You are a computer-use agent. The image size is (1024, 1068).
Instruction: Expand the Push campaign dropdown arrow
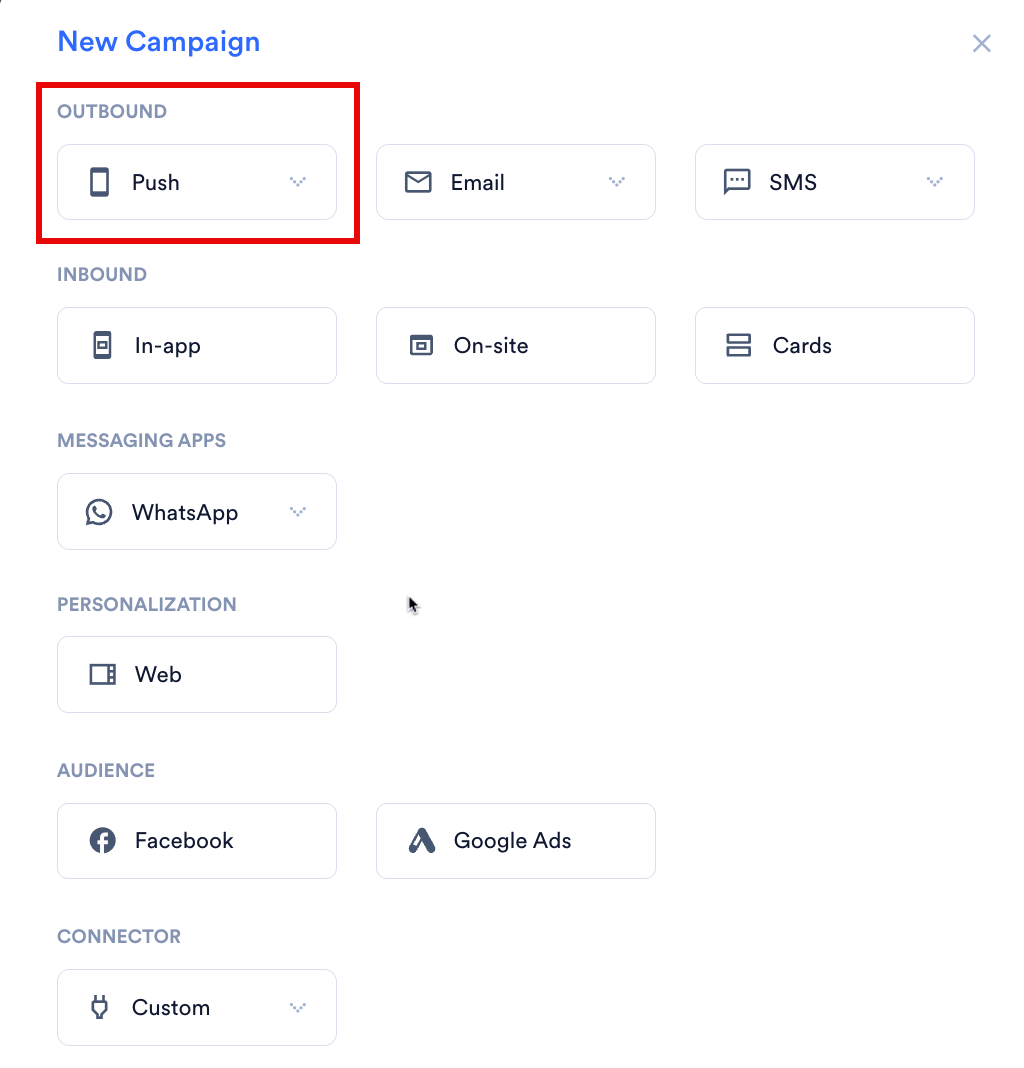pos(298,181)
